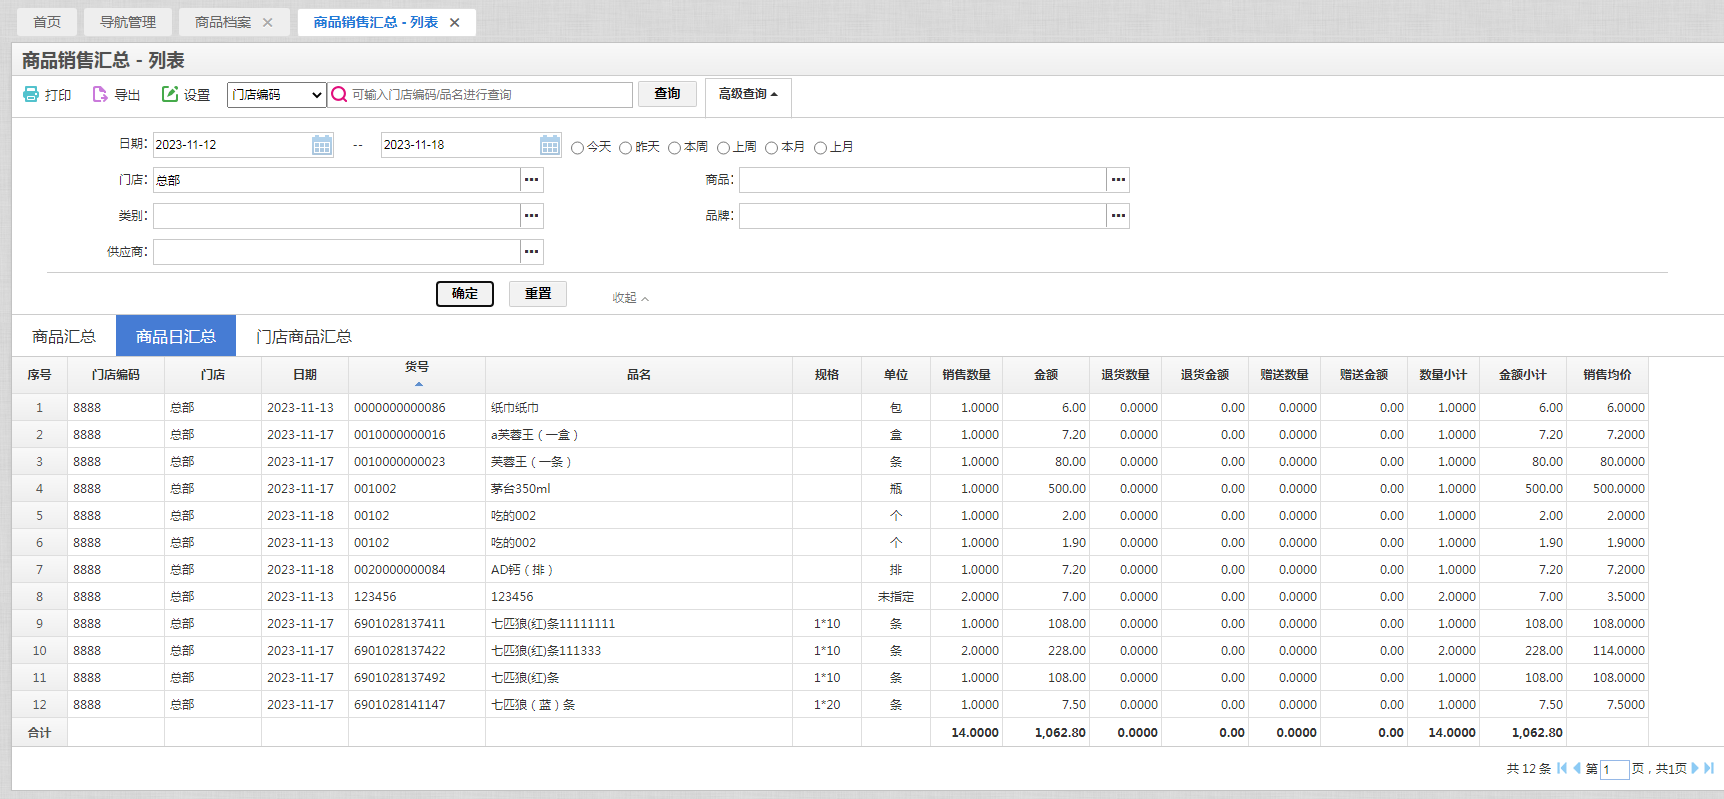The image size is (1724, 799).
Task: Open the Settings (设置) icon
Action: (x=170, y=94)
